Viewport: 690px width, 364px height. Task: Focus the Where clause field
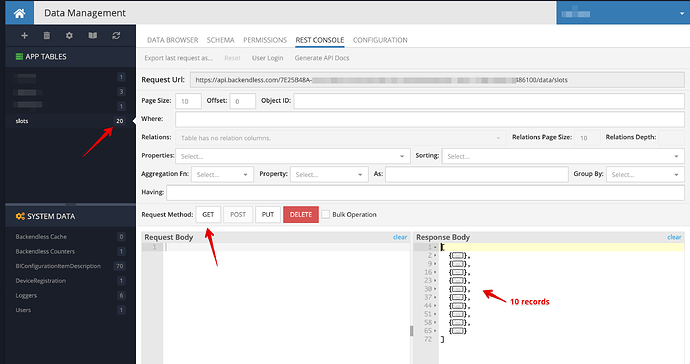[430, 119]
